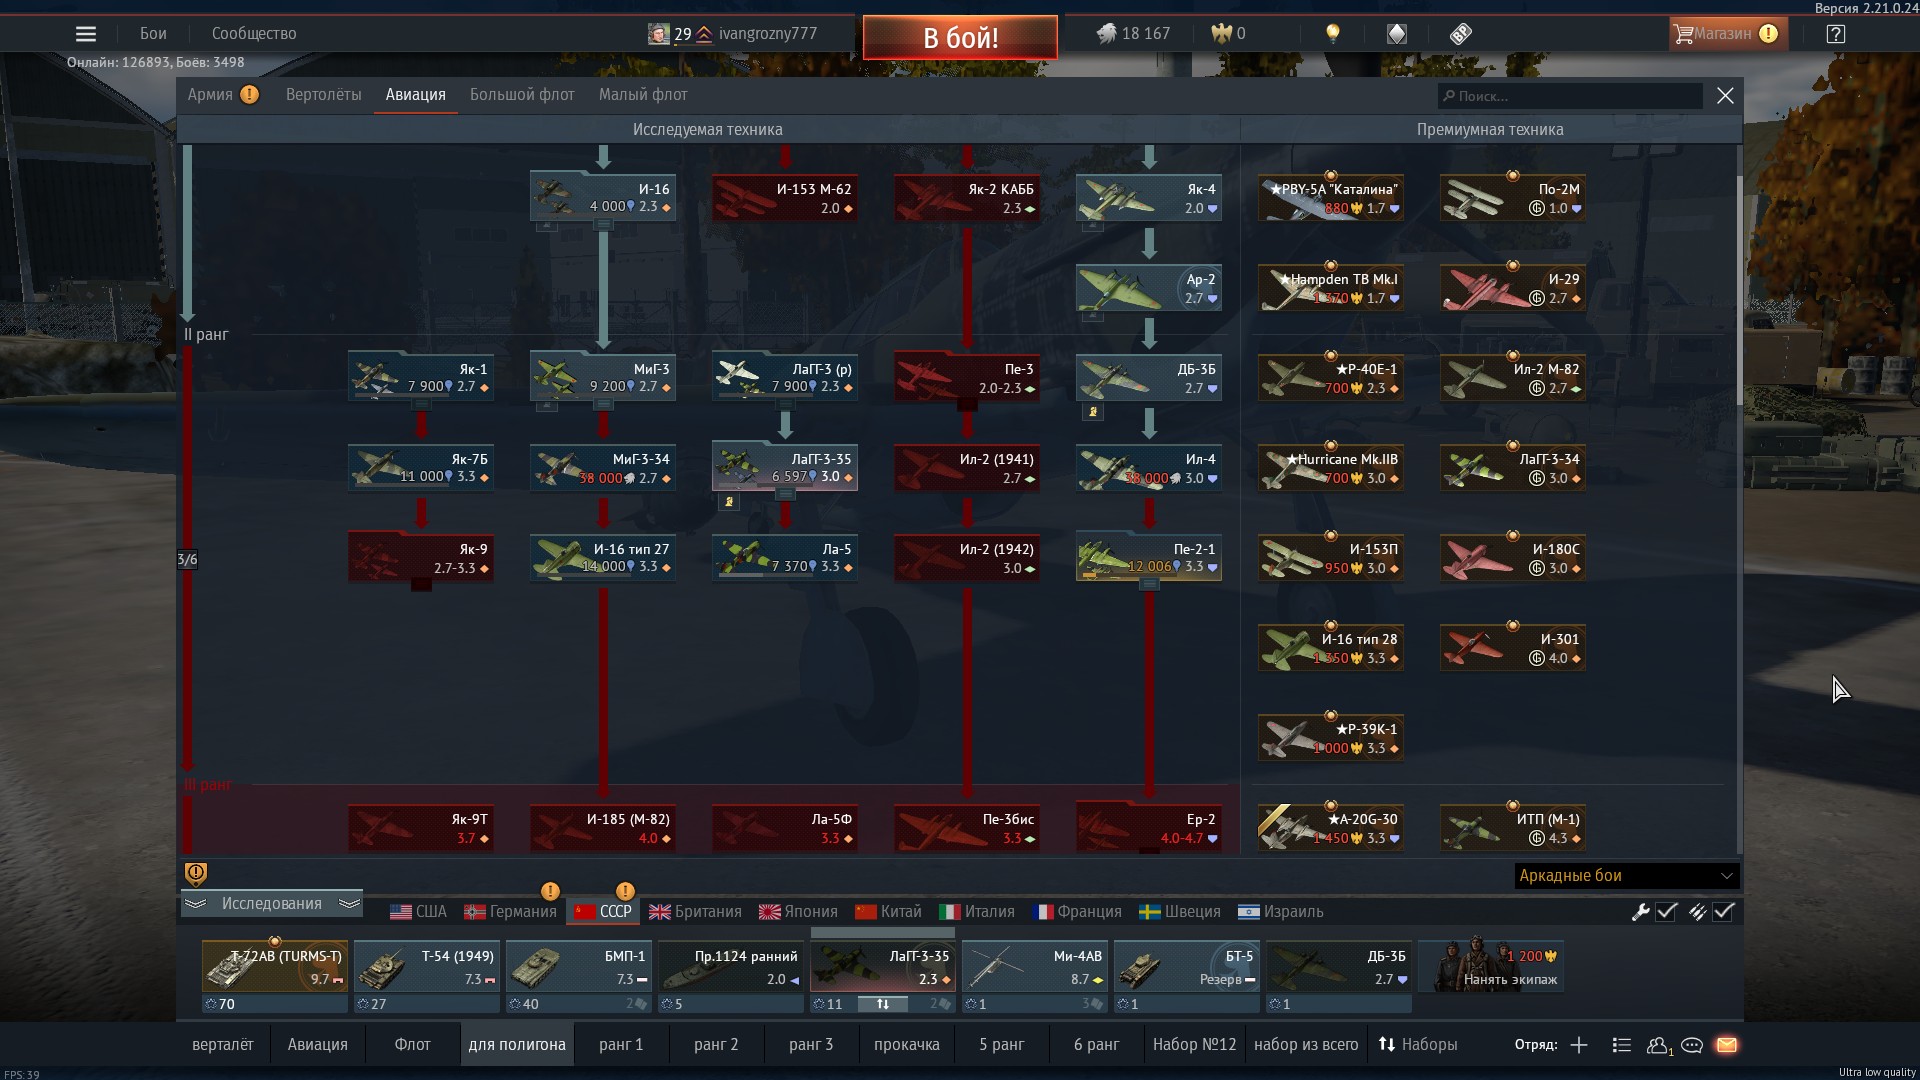Select the Швеция nation
The height and width of the screenshot is (1080, 1920).
1180,912
